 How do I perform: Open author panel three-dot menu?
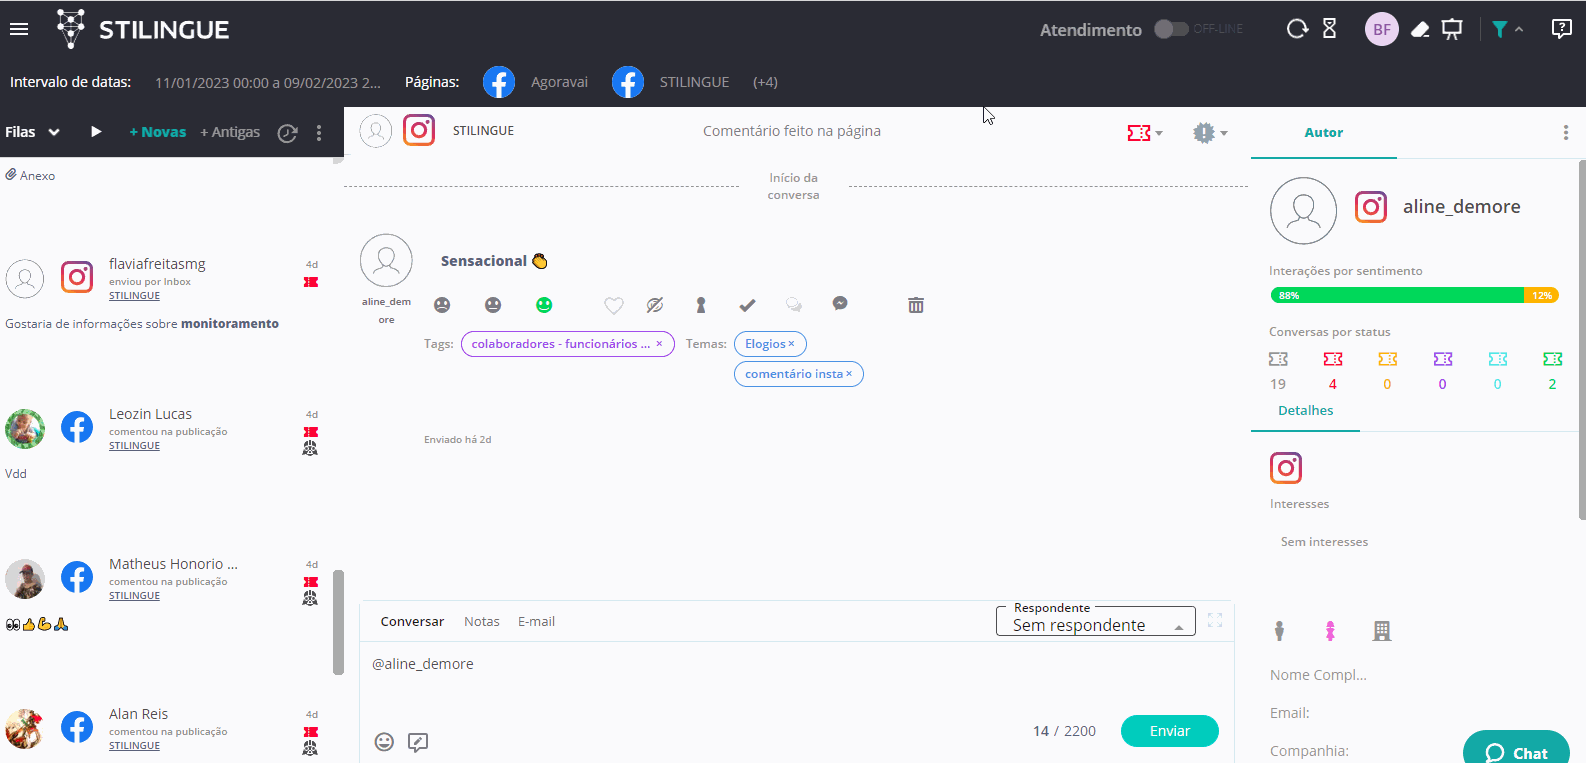coord(1566,133)
